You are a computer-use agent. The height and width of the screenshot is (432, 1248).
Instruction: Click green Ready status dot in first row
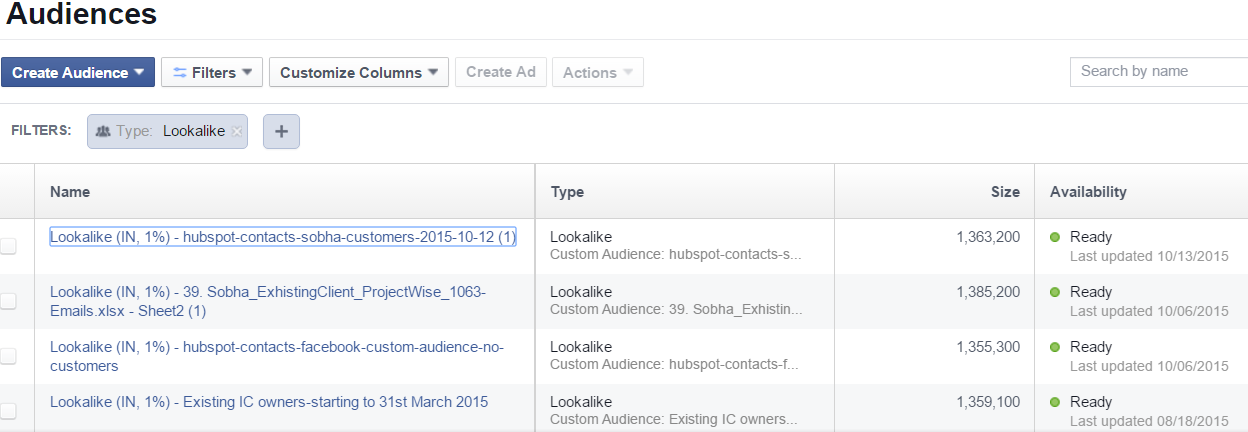coord(1055,237)
